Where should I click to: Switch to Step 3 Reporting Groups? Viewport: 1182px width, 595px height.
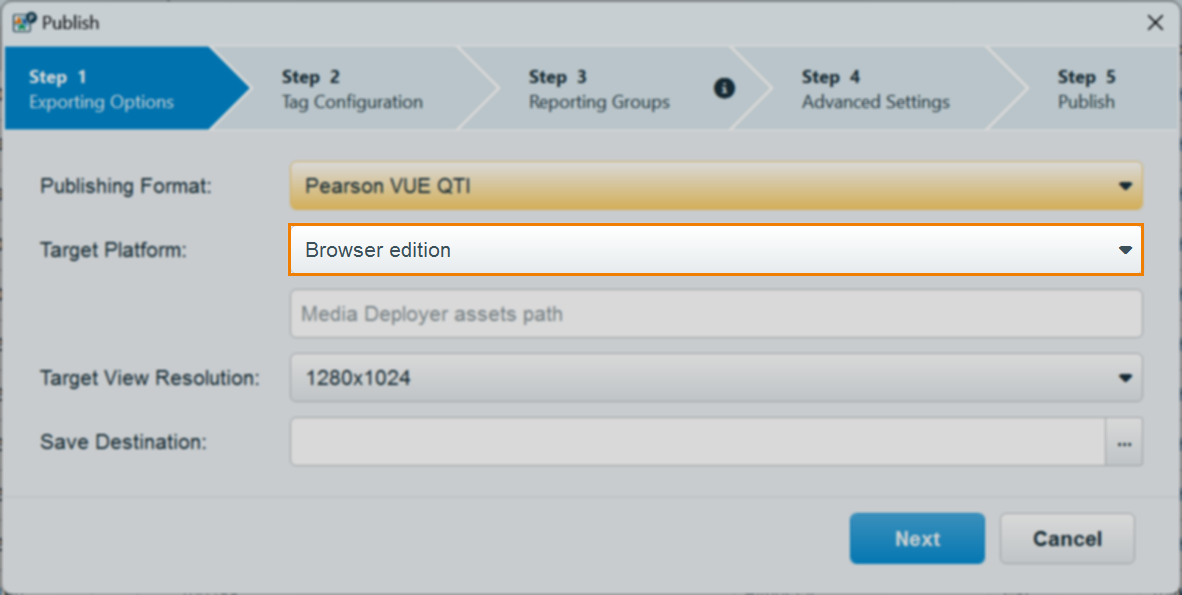pos(599,89)
